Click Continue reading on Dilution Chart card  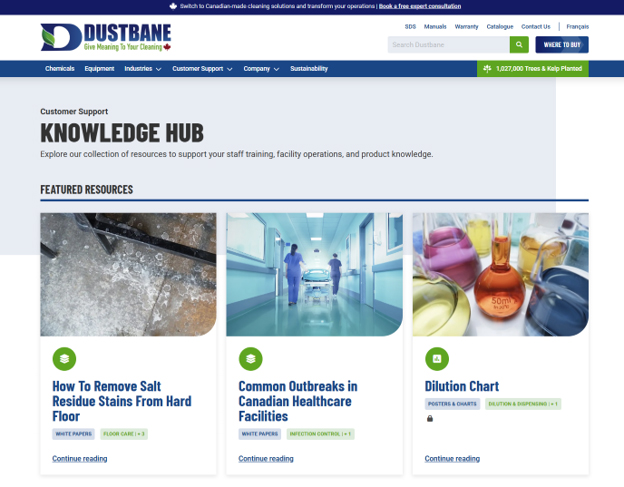click(452, 458)
